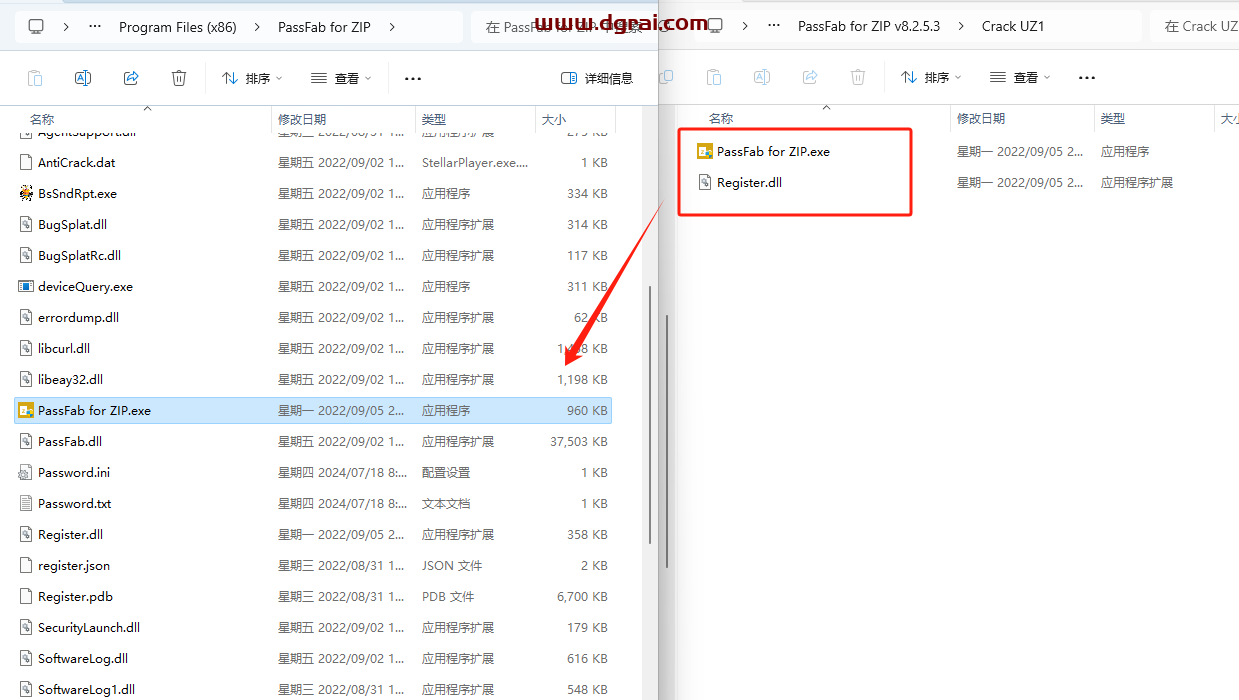Select libcurl.dll file name
Image resolution: width=1239 pixels, height=700 pixels.
64,348
